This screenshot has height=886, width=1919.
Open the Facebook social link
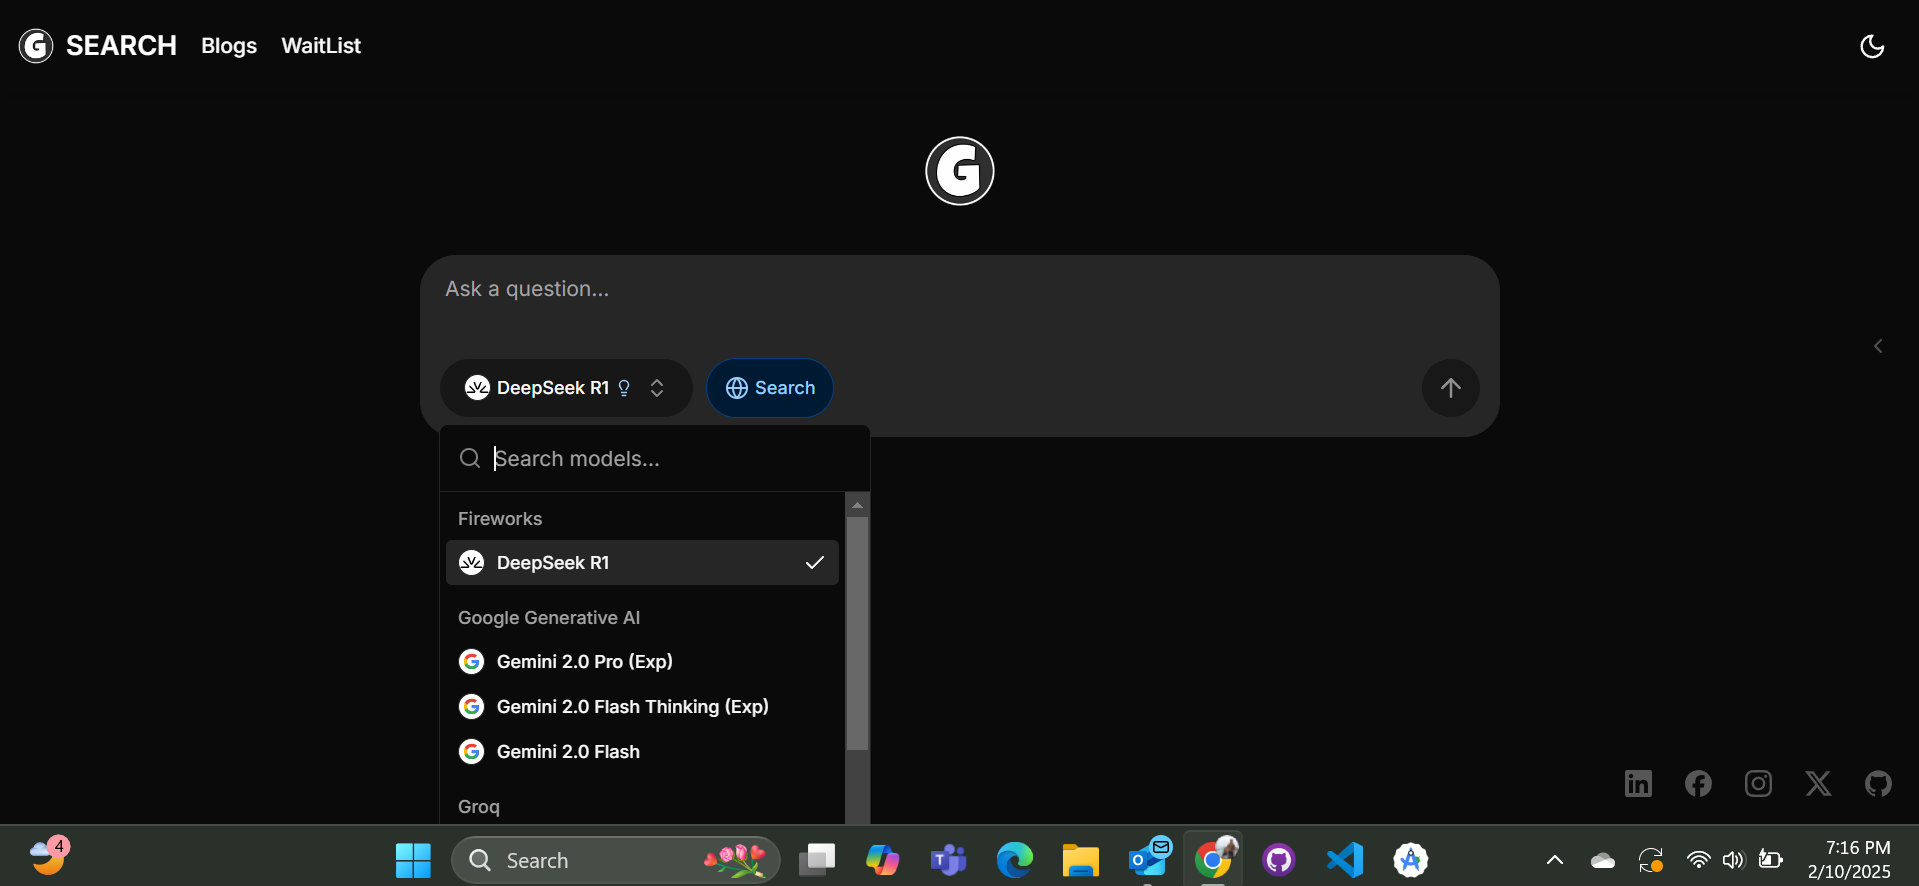click(x=1698, y=783)
